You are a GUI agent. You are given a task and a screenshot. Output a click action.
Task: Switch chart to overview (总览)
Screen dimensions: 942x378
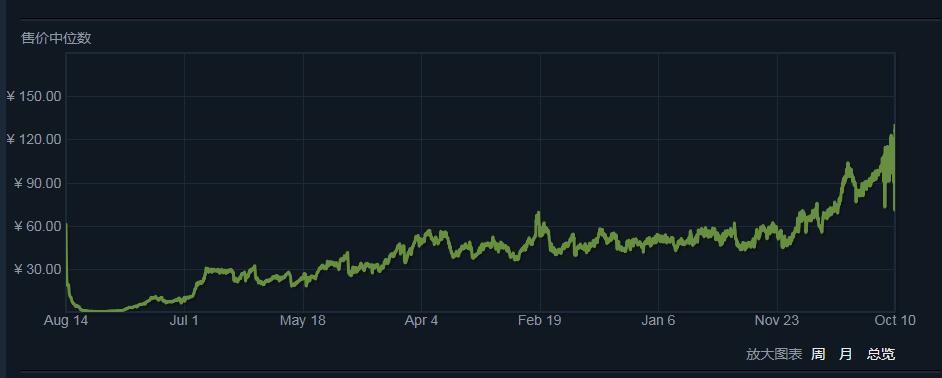tap(881, 354)
